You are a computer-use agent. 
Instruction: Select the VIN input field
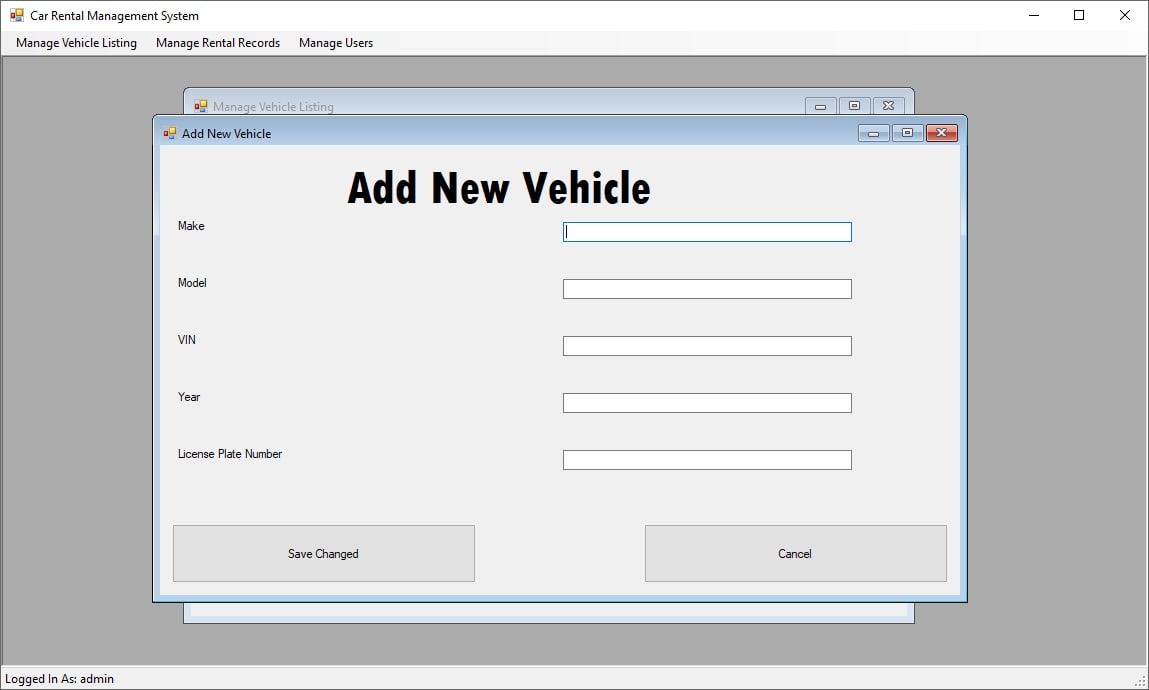coord(707,346)
